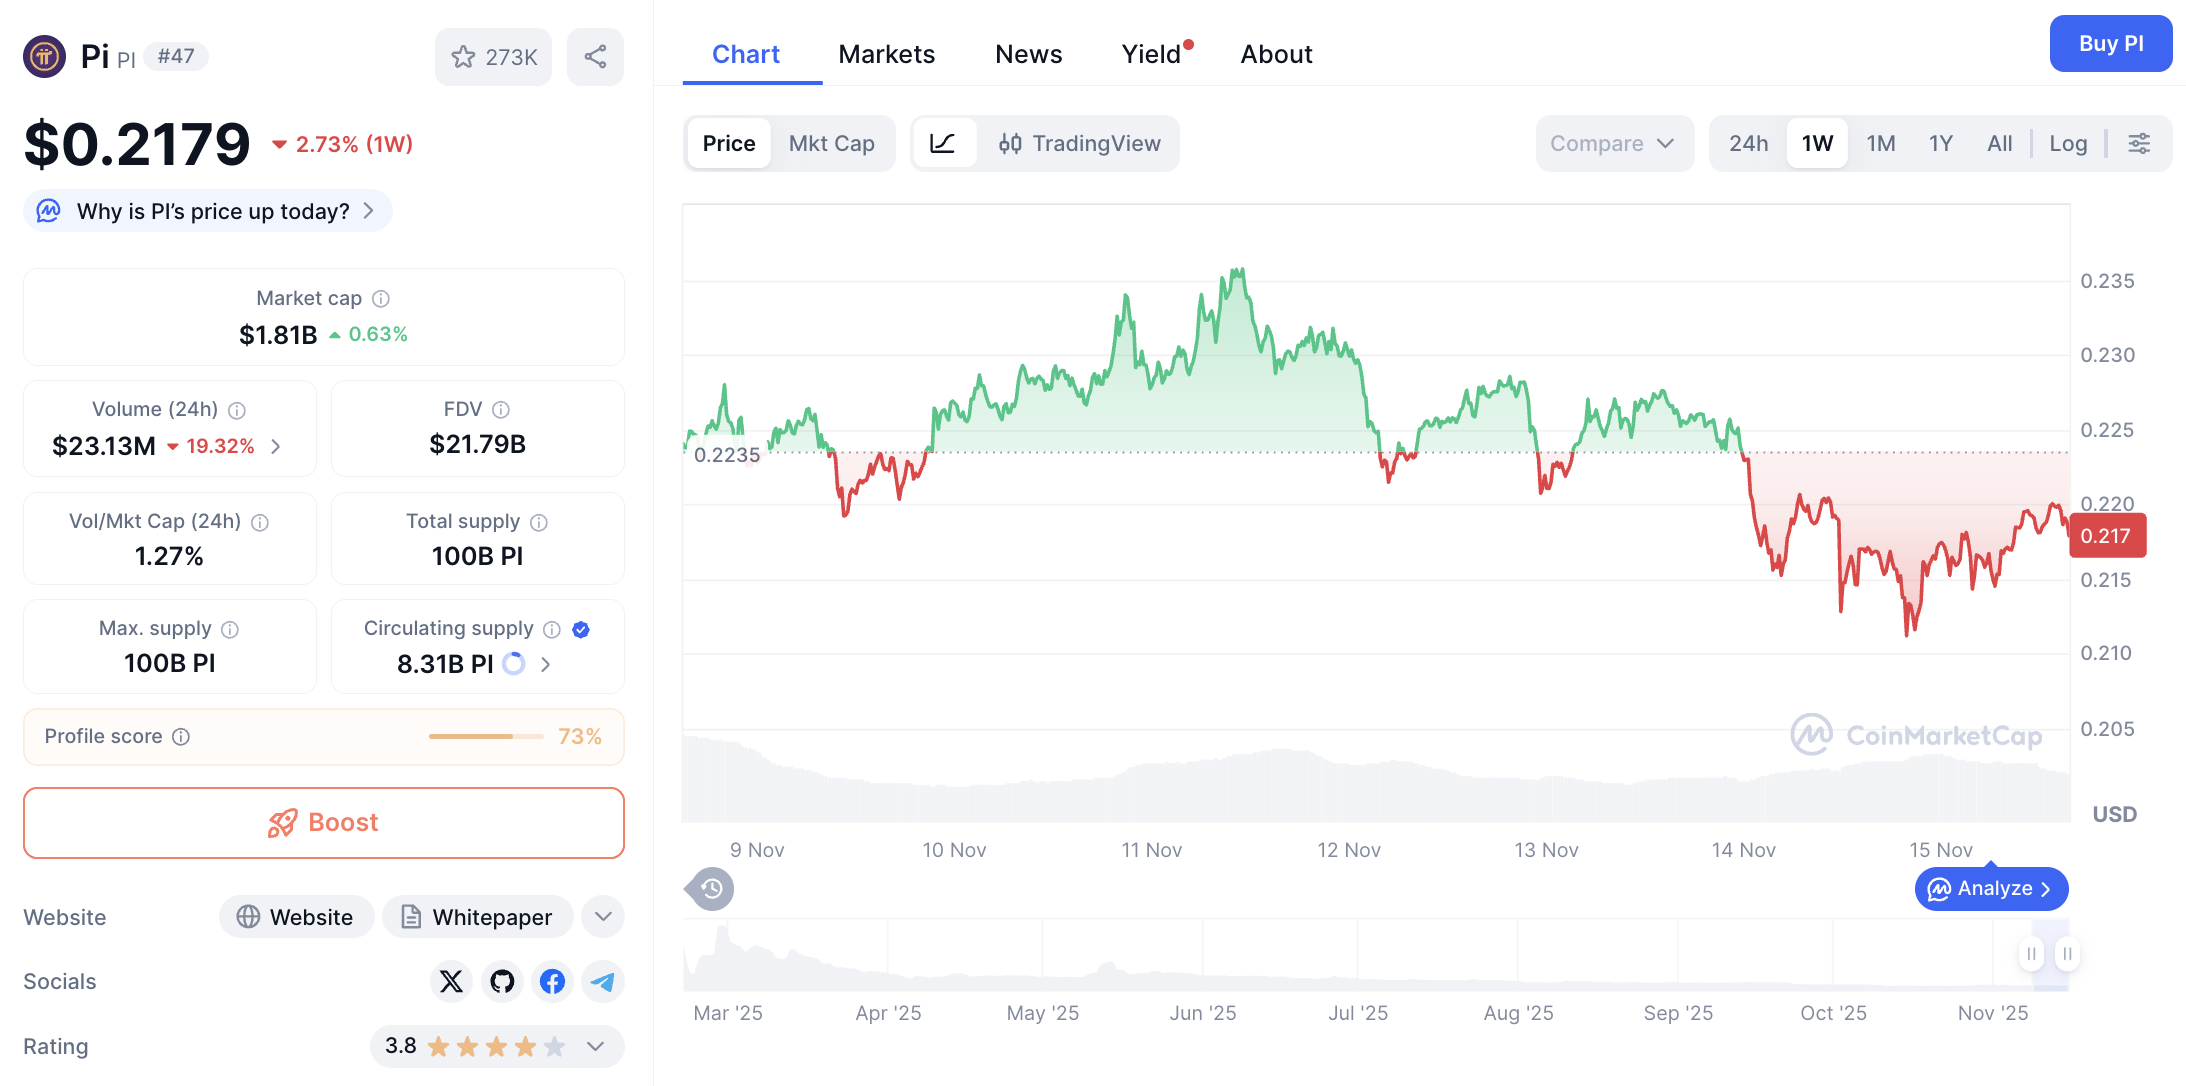Screen dimensions: 2186x1086
Task: Expand the 3.8 rating details chevron
Action: [x=594, y=1046]
